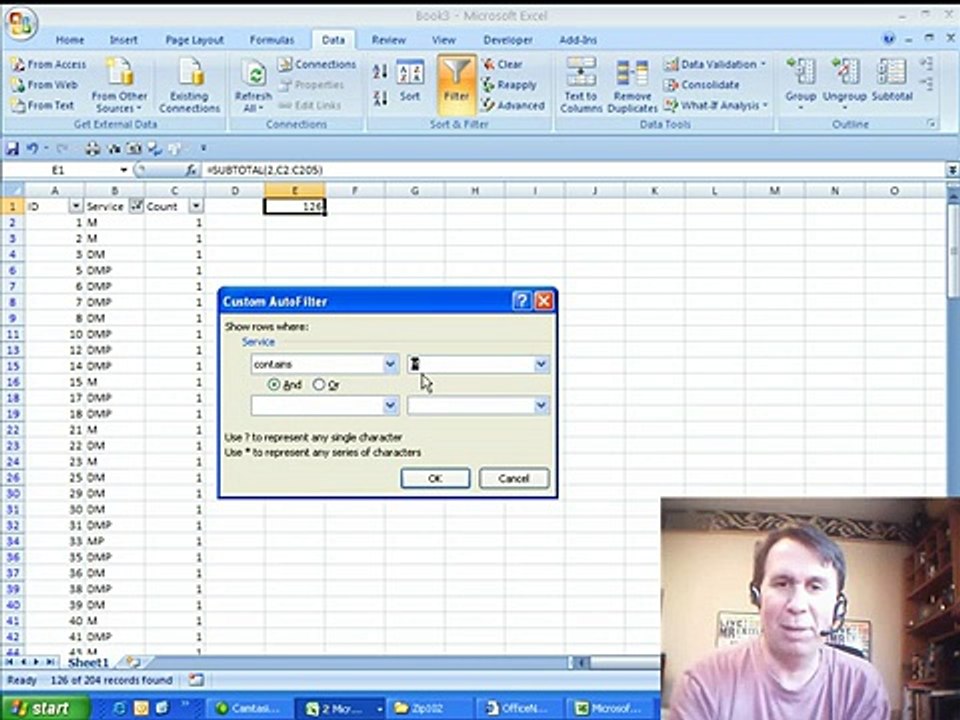Open the 'contains' operator dropdown
The image size is (960, 720).
[390, 364]
